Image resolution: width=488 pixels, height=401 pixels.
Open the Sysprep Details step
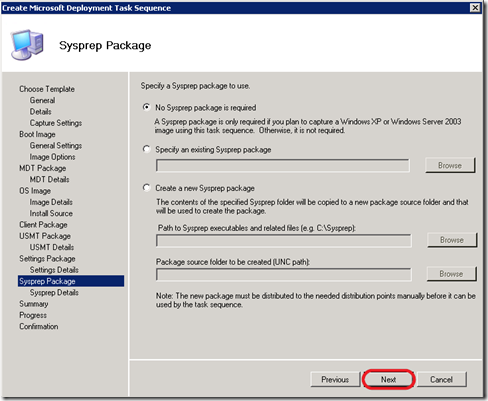[x=54, y=293]
